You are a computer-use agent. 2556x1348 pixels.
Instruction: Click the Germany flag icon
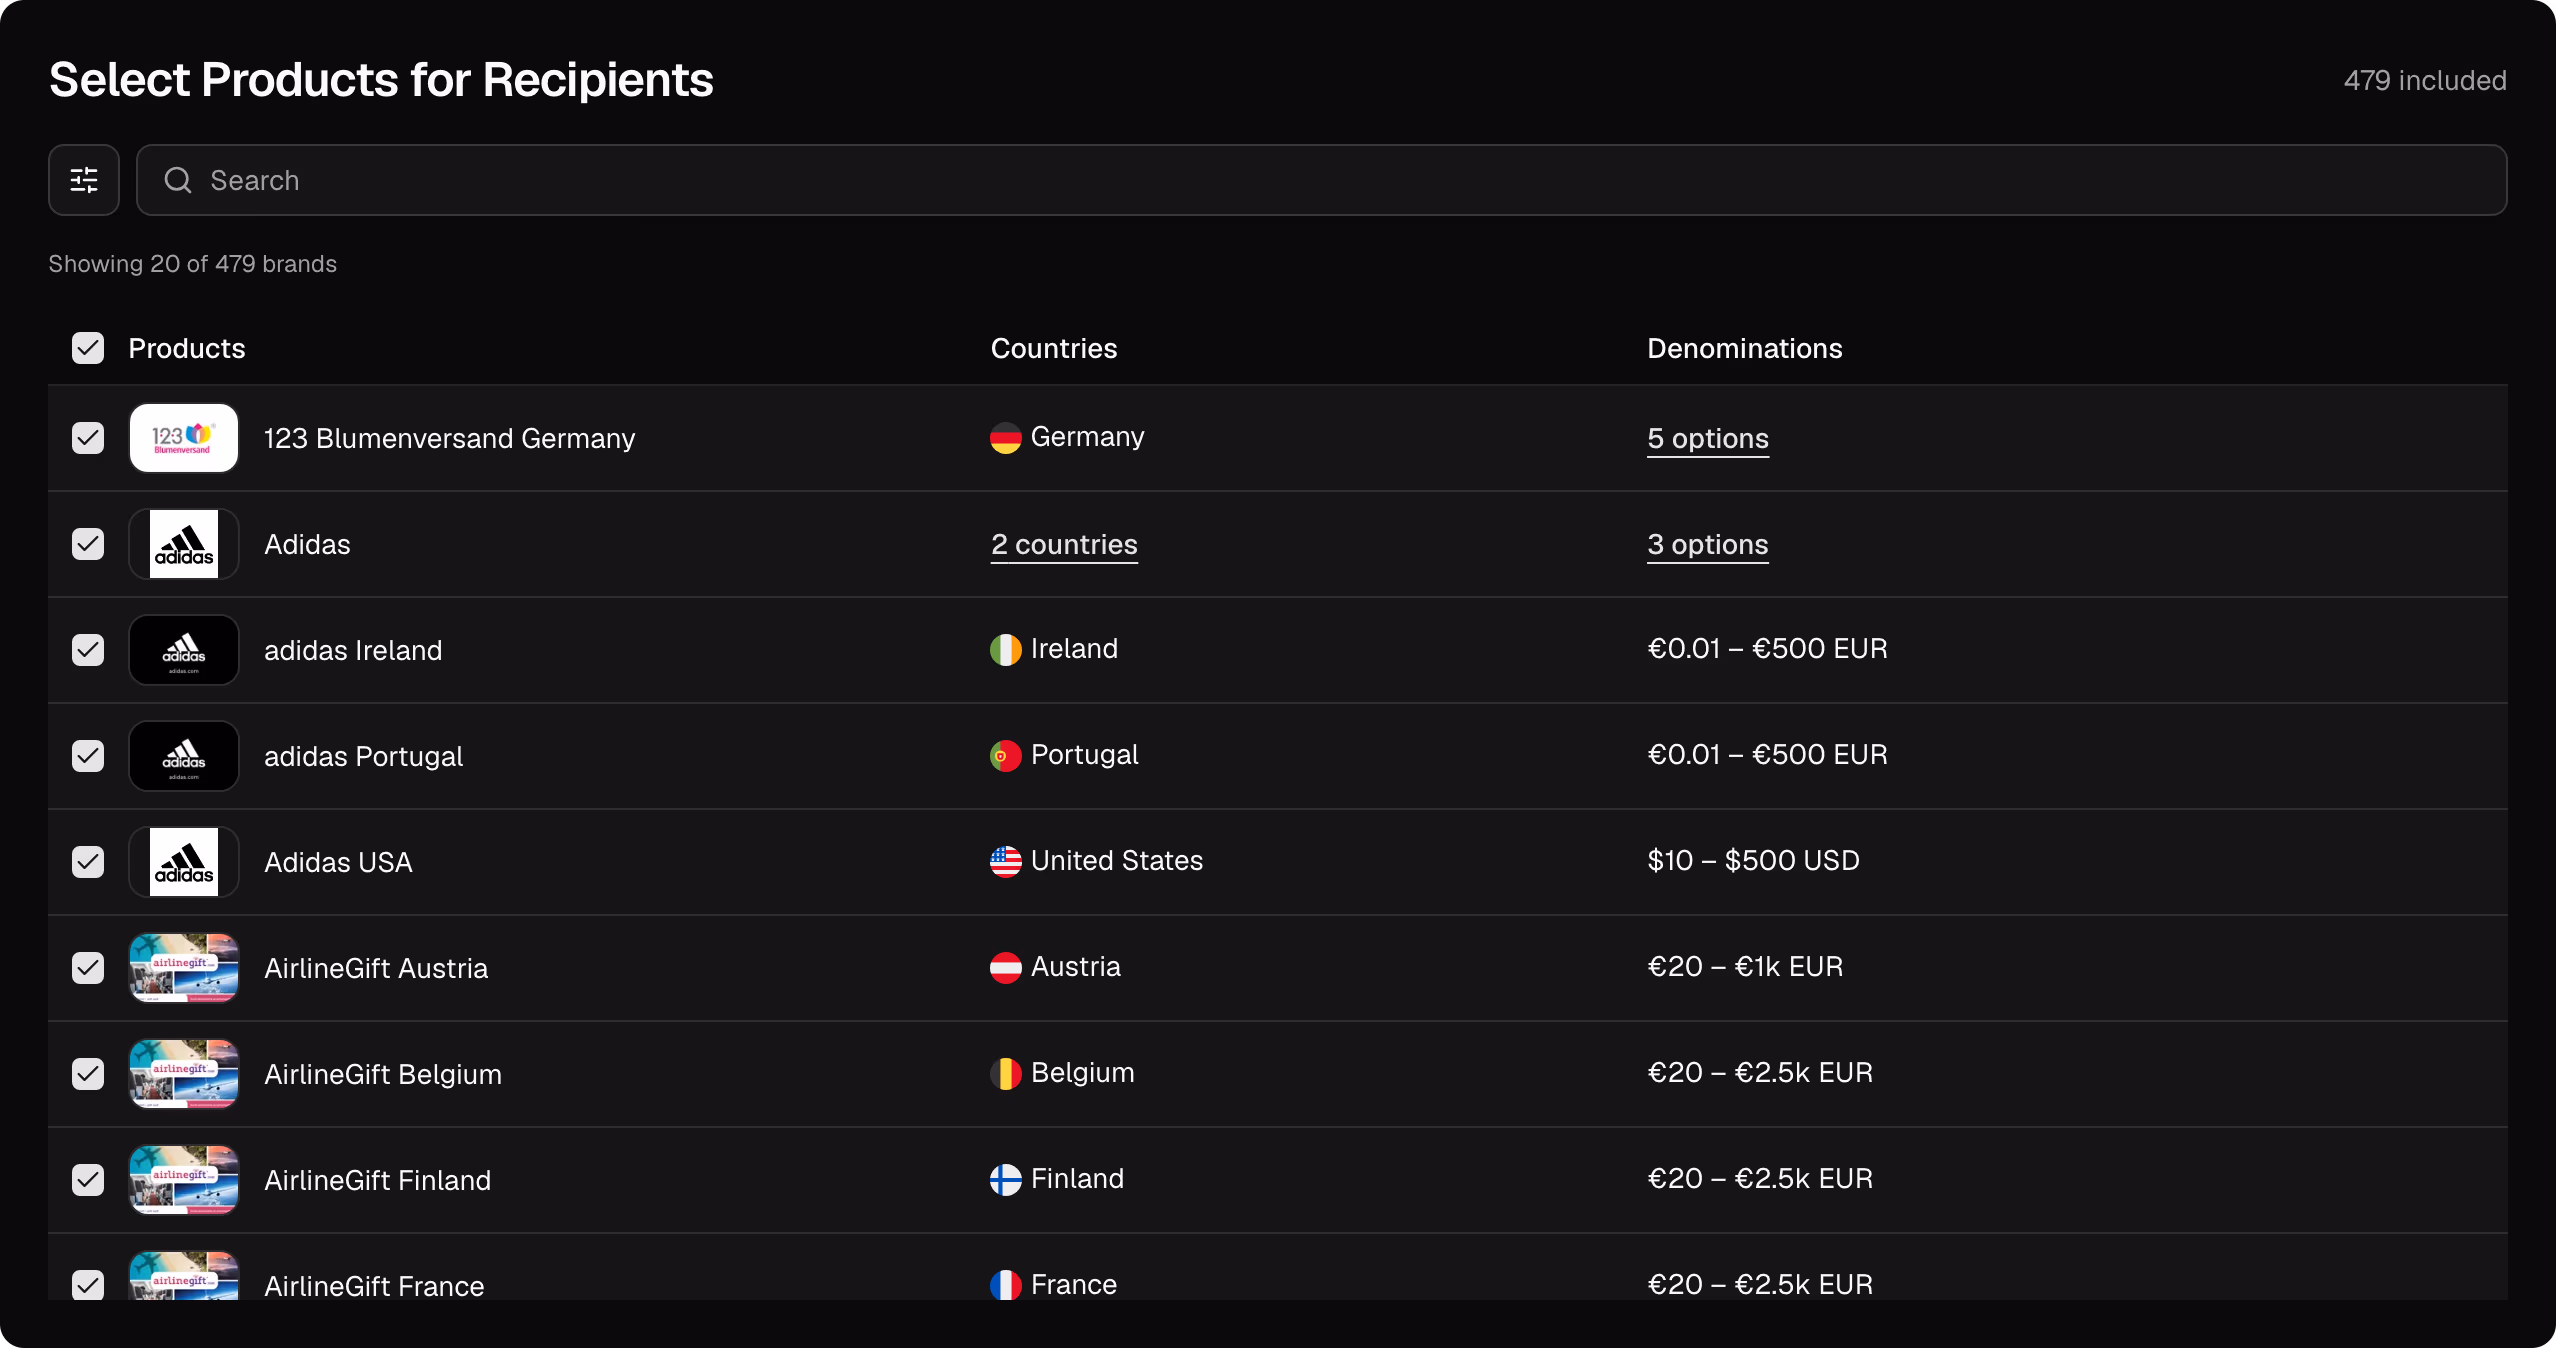click(x=1006, y=438)
